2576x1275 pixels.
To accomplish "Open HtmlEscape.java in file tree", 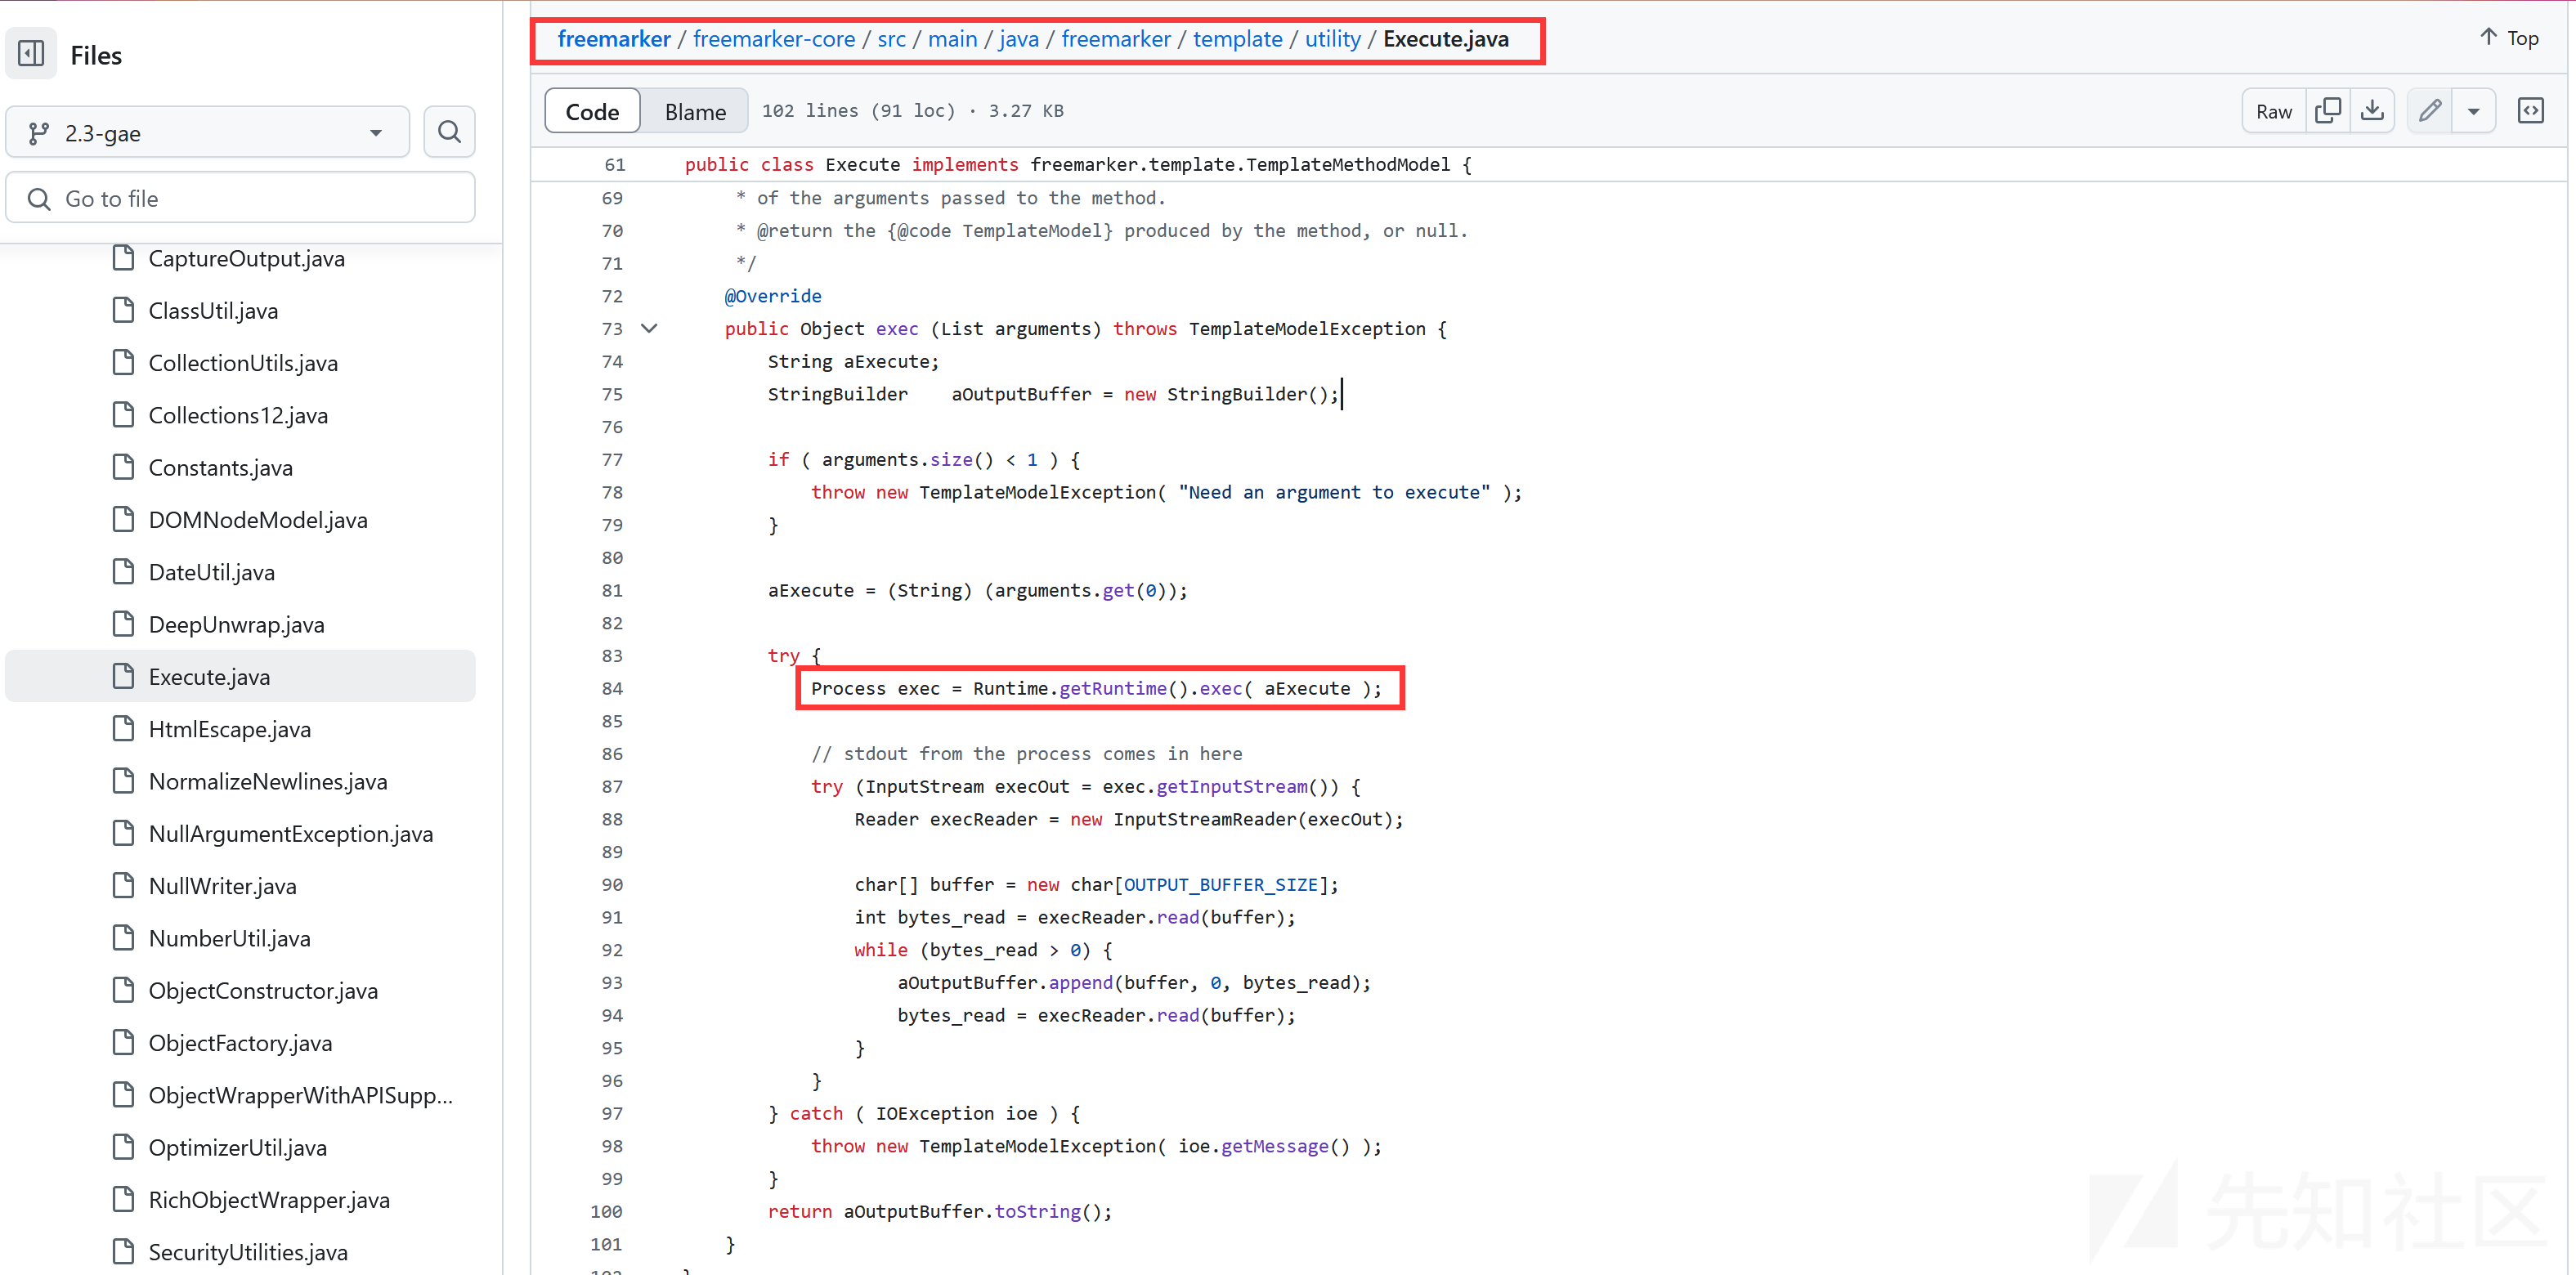I will coord(229,729).
